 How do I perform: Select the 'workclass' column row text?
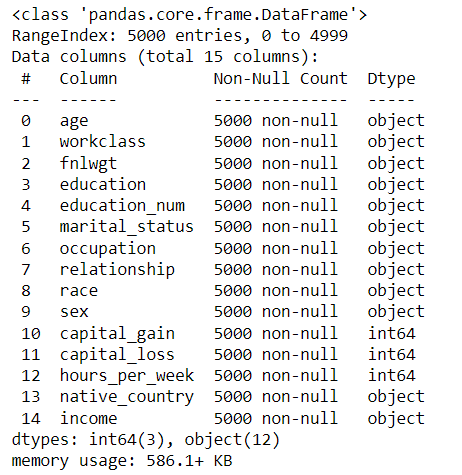click(103, 142)
